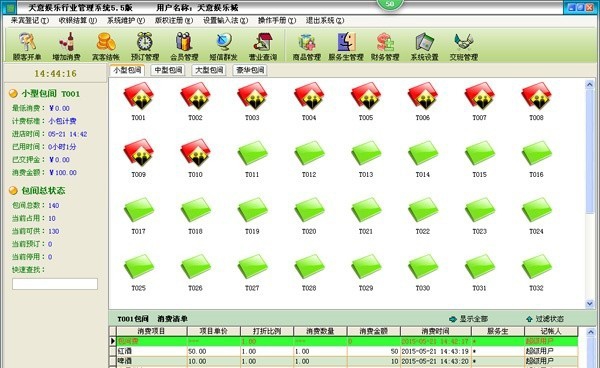Open the 操作手册 menu

coord(277,21)
